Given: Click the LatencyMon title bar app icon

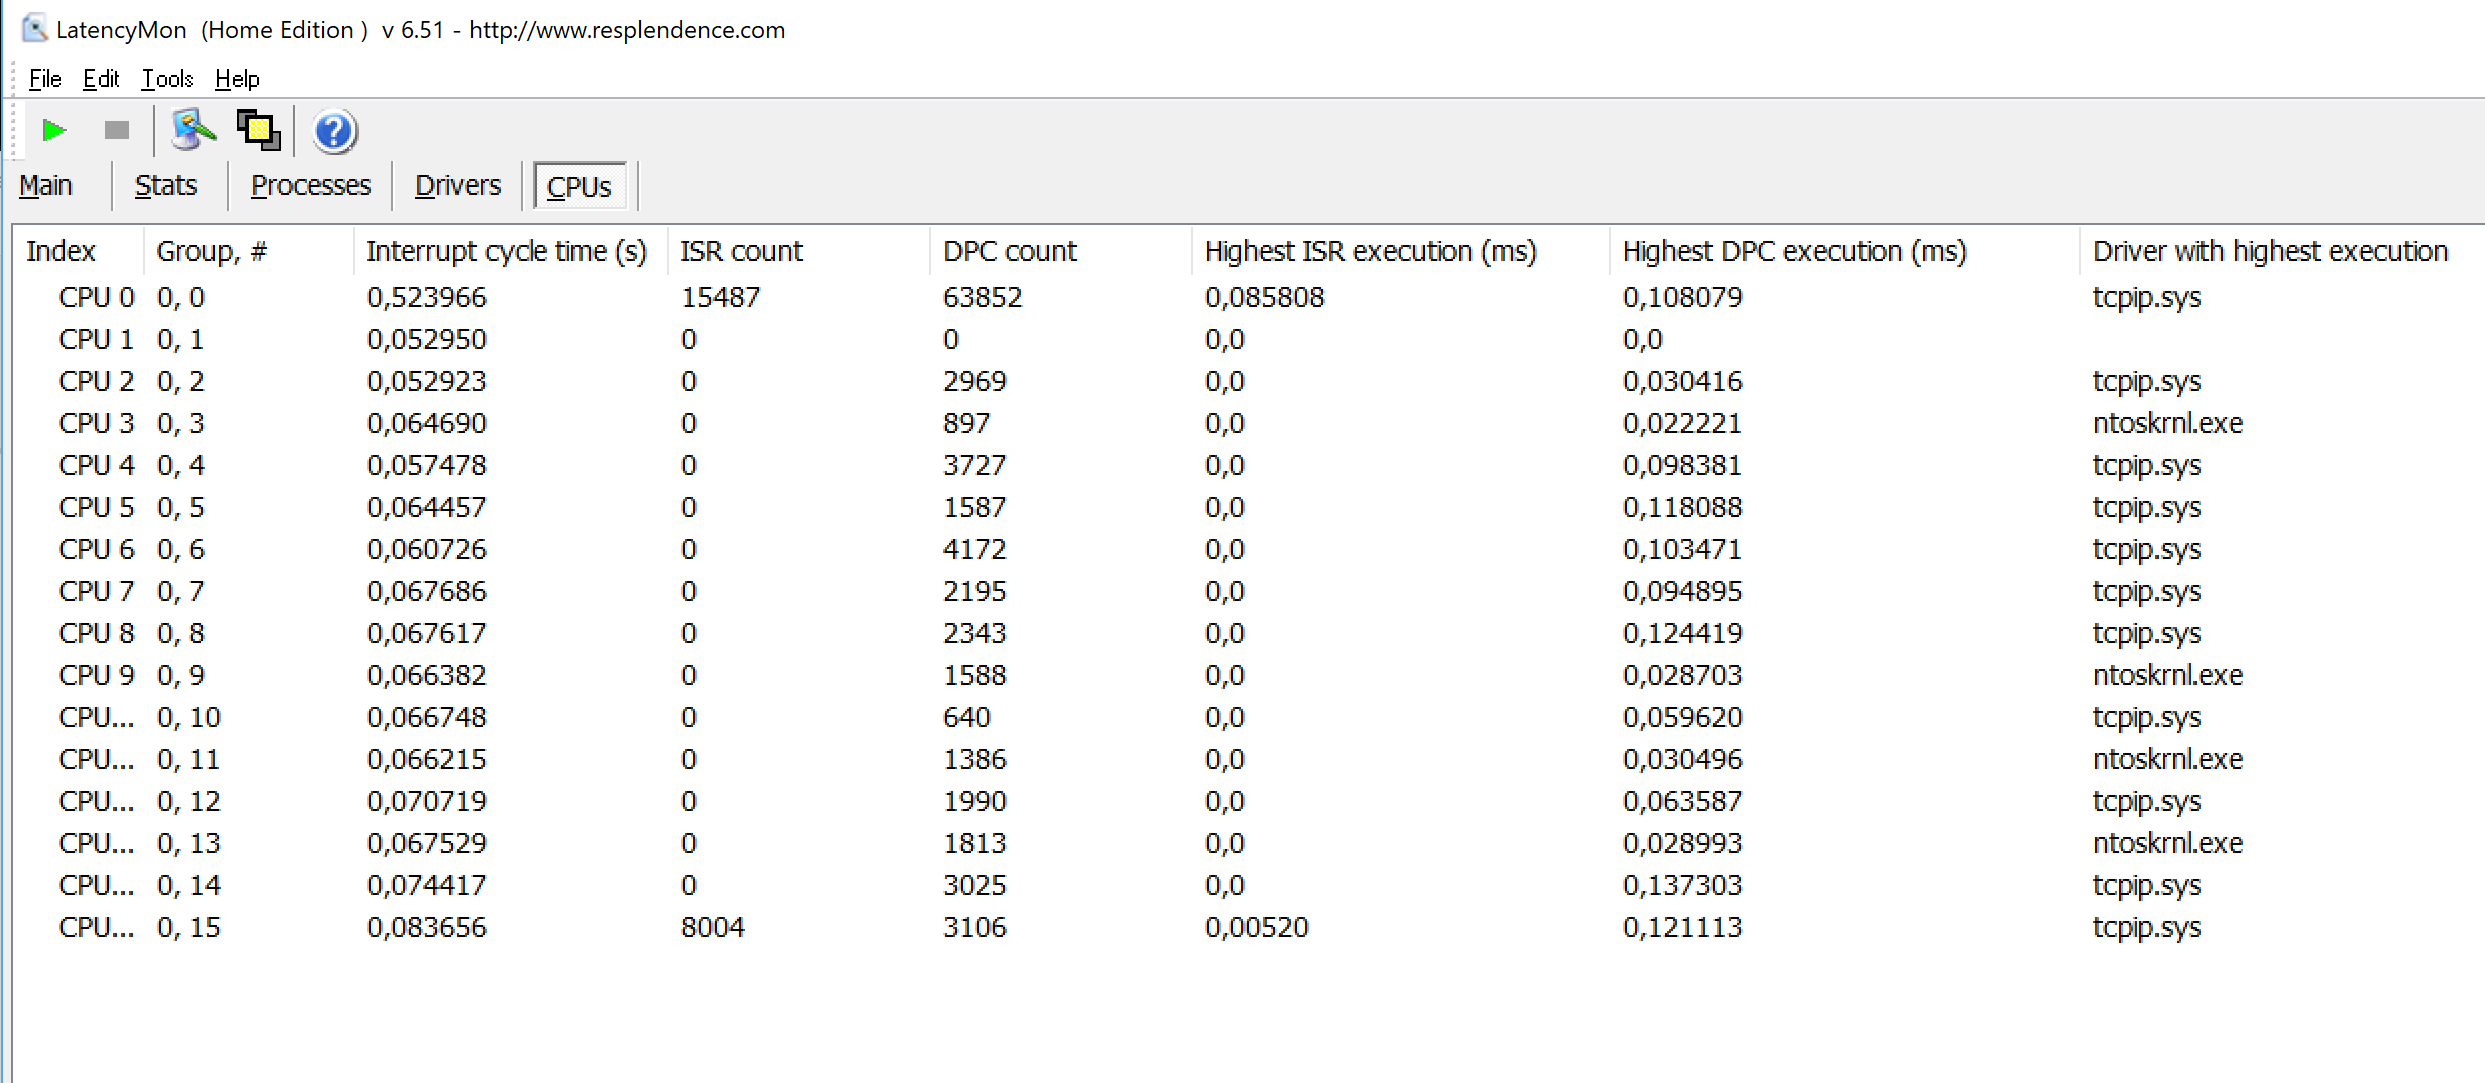Looking at the screenshot, I should click(x=35, y=29).
